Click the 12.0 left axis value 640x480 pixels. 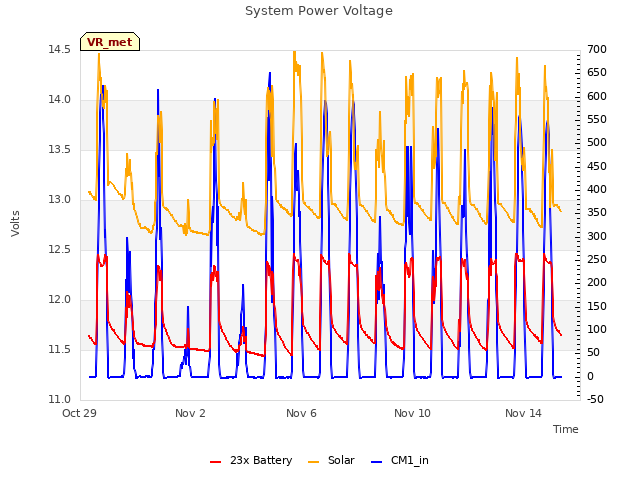click(x=59, y=300)
